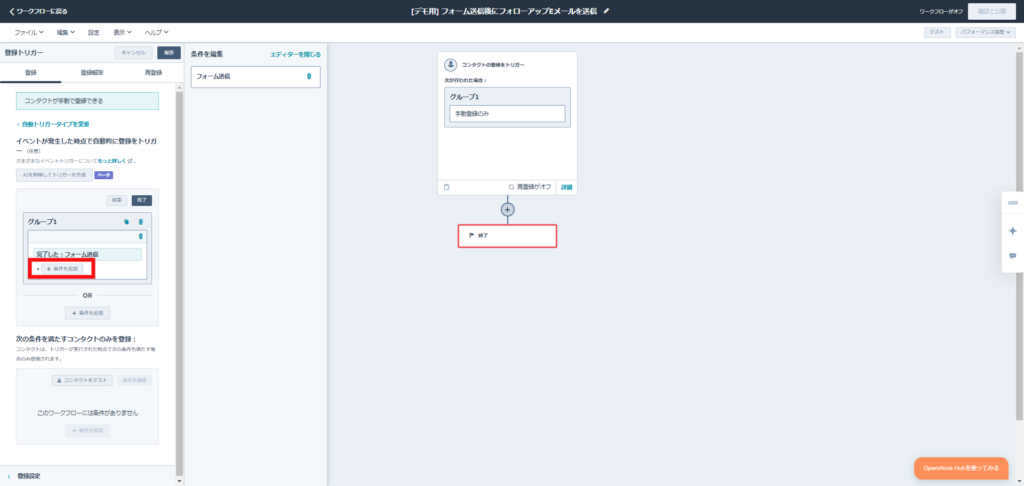
Task: Open the external link icon after もっと詳しく
Action: click(x=131, y=161)
